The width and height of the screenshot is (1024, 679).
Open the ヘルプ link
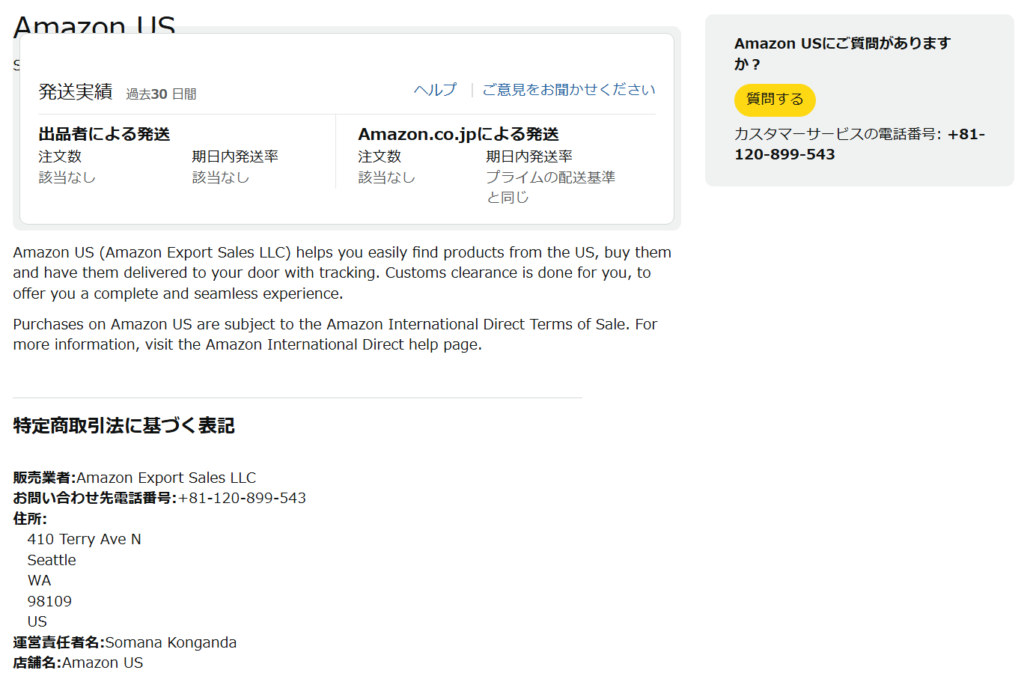point(435,90)
